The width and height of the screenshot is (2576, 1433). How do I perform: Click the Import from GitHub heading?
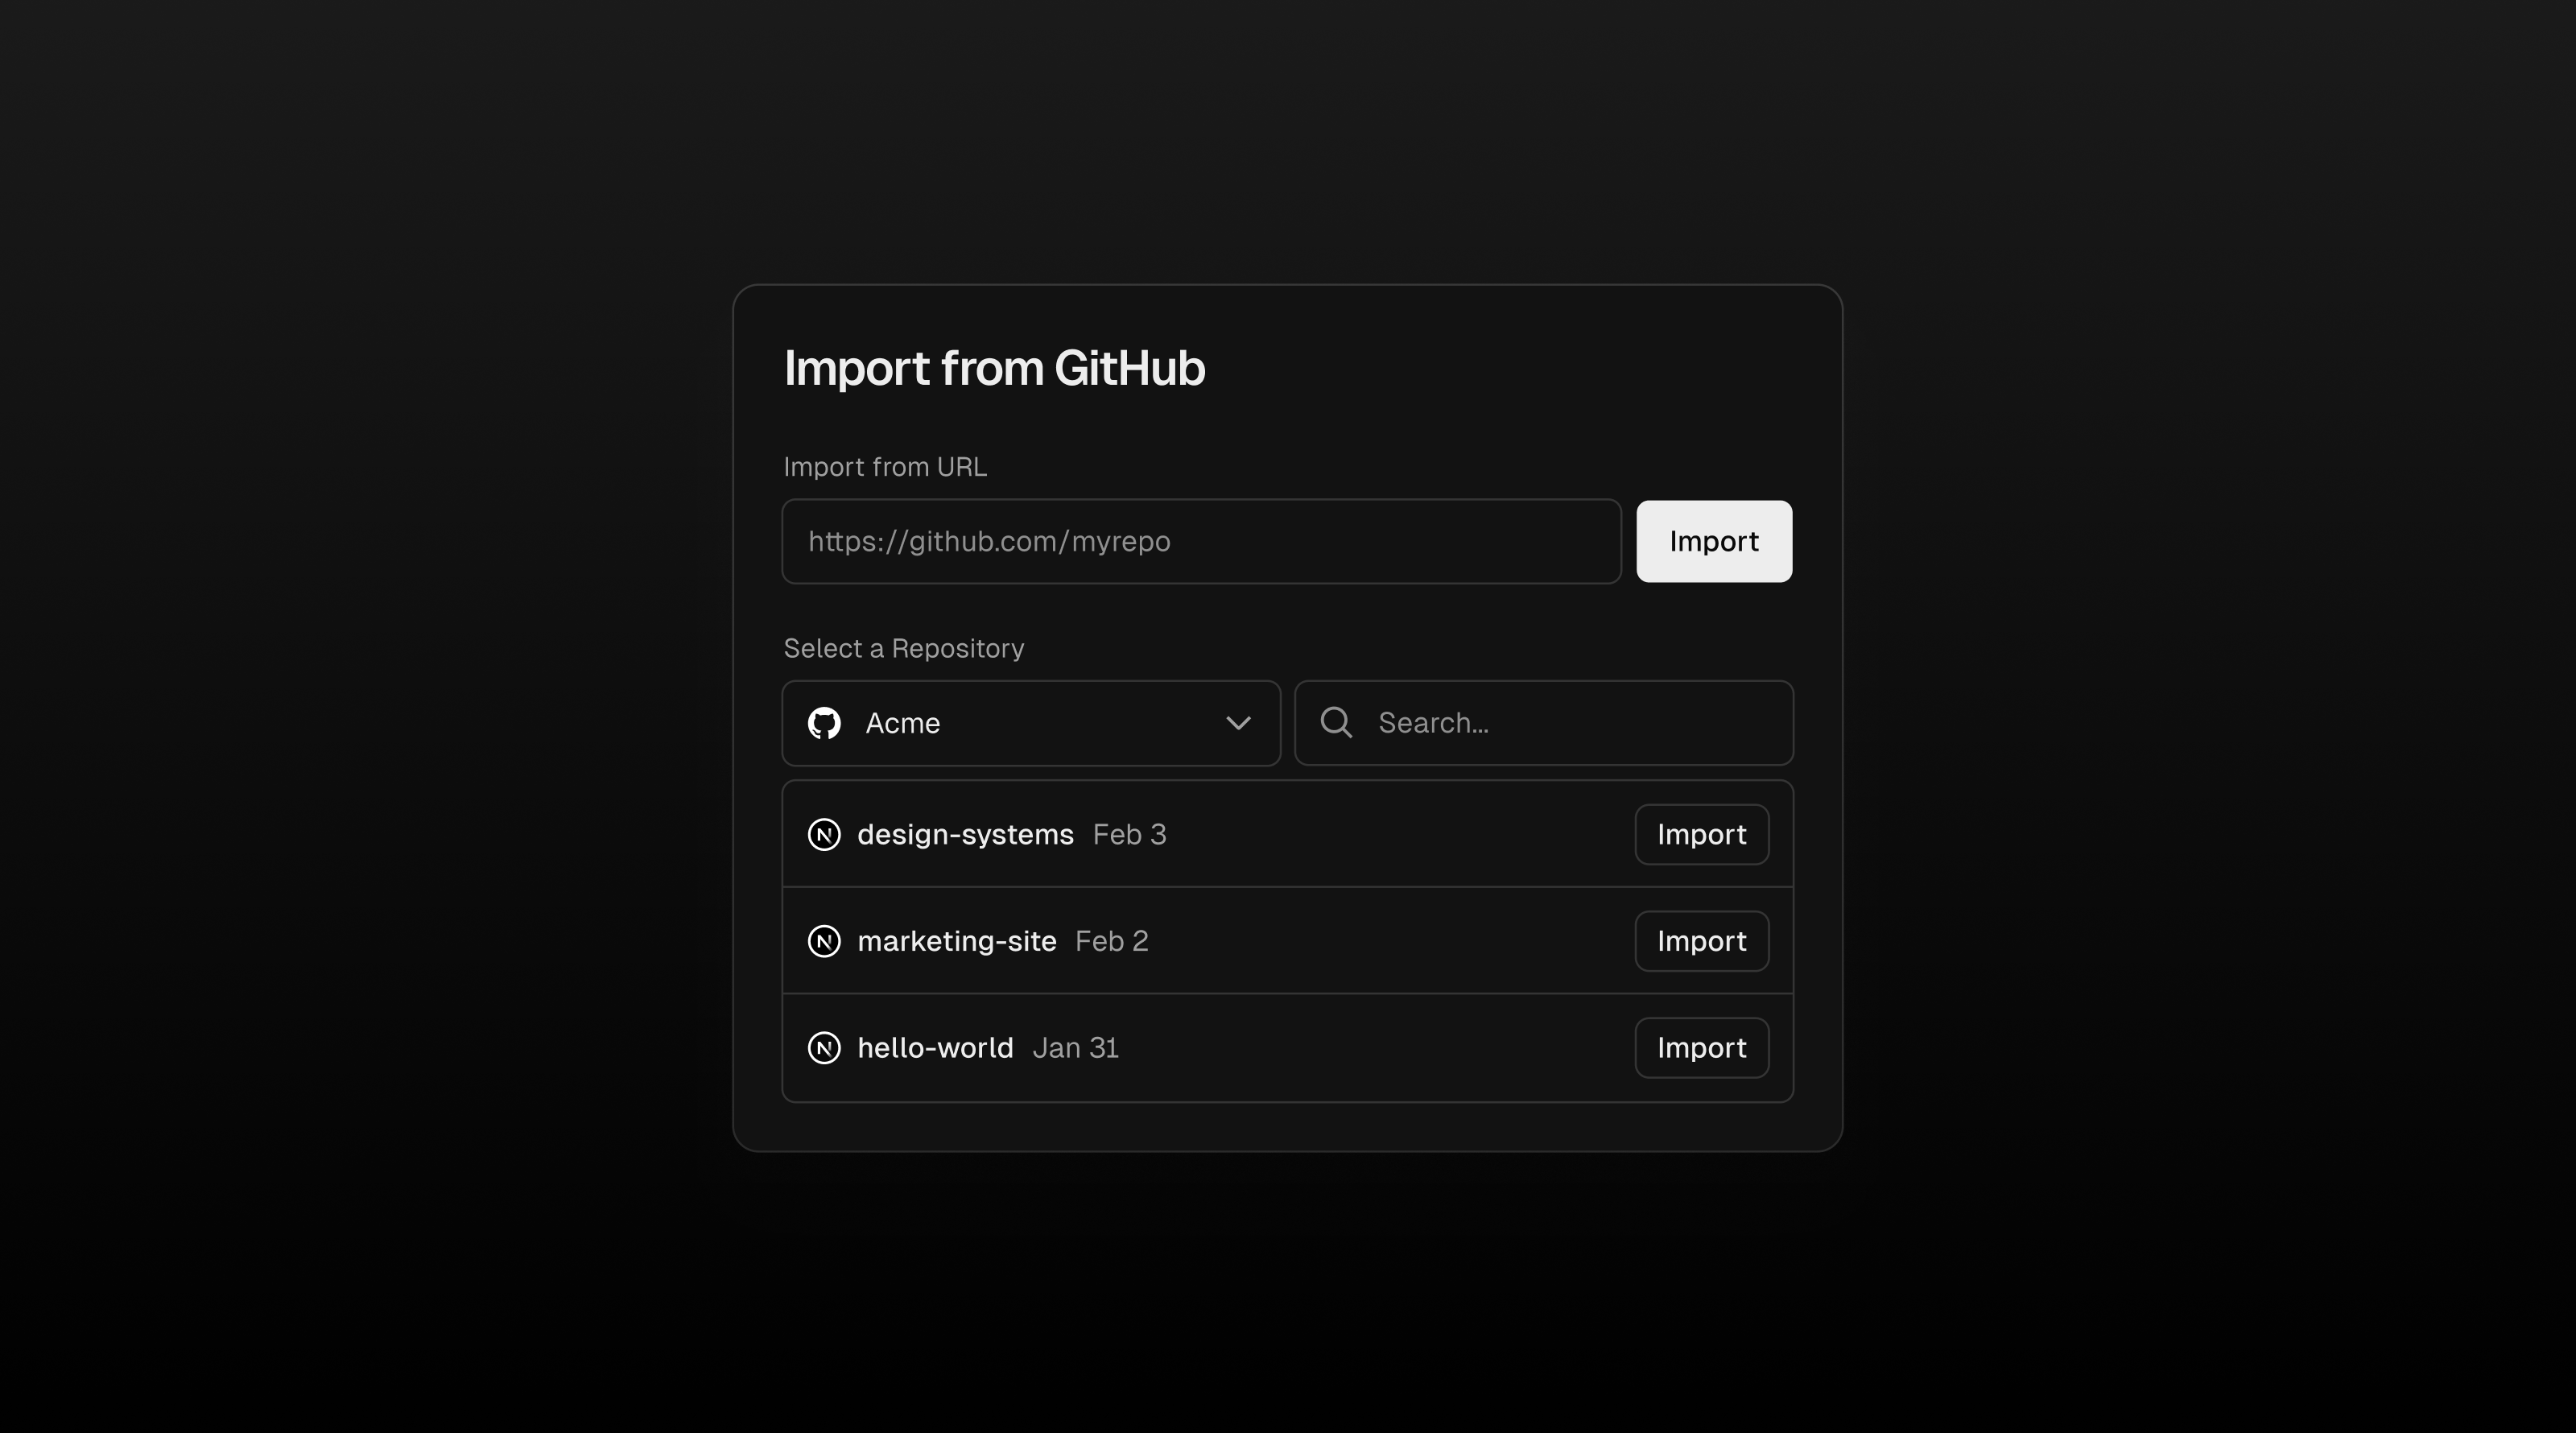(994, 368)
